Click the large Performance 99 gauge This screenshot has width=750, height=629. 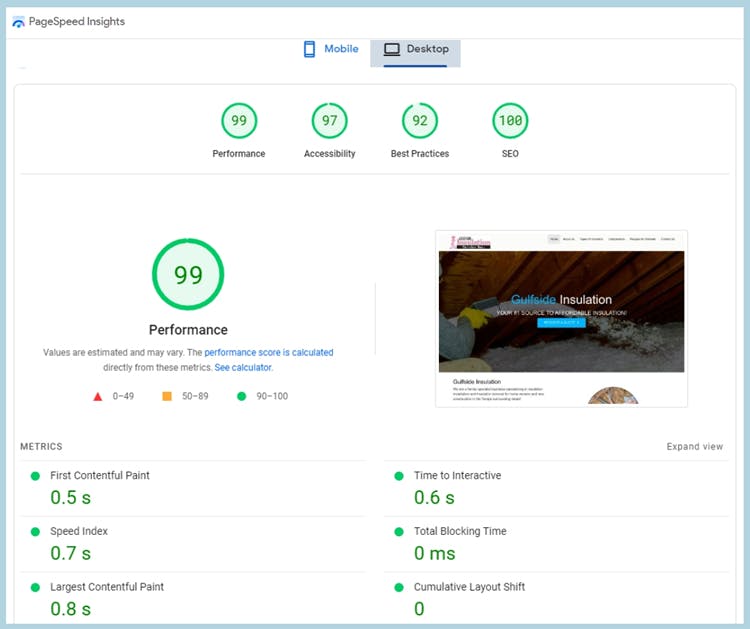(188, 275)
